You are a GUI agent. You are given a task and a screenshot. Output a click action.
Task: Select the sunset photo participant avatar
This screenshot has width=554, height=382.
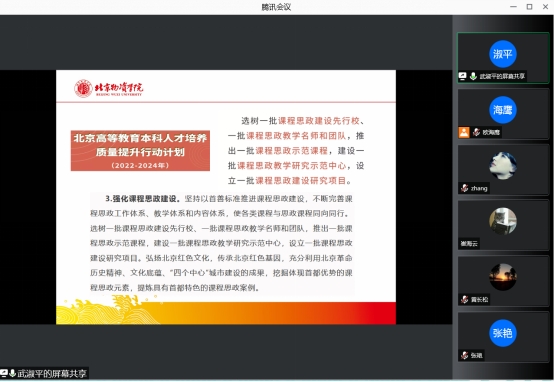[x=503, y=277]
